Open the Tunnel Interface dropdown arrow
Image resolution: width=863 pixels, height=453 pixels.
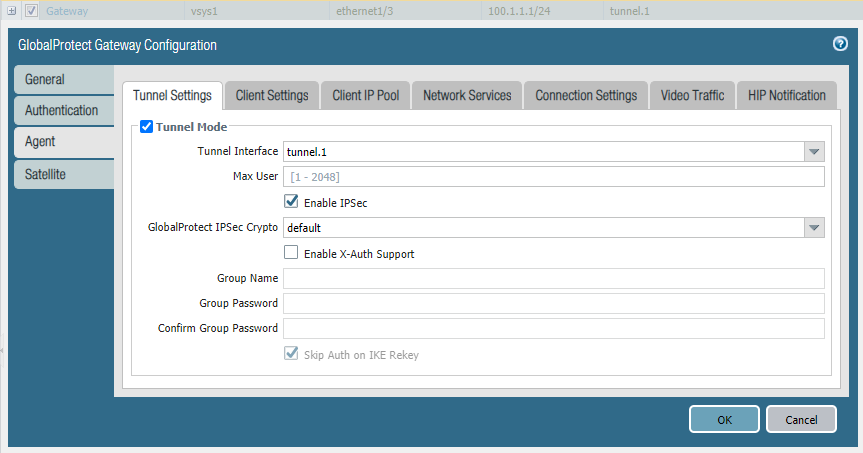(x=814, y=151)
